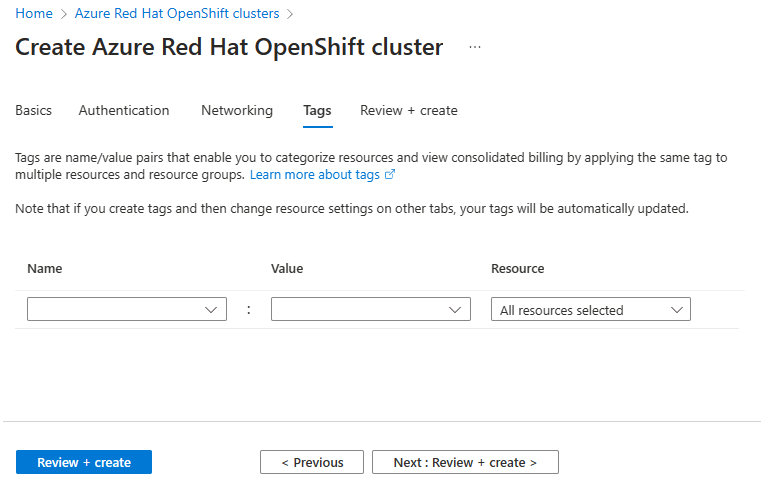Click the Name column header
This screenshot has height=492, width=761.
(x=45, y=269)
